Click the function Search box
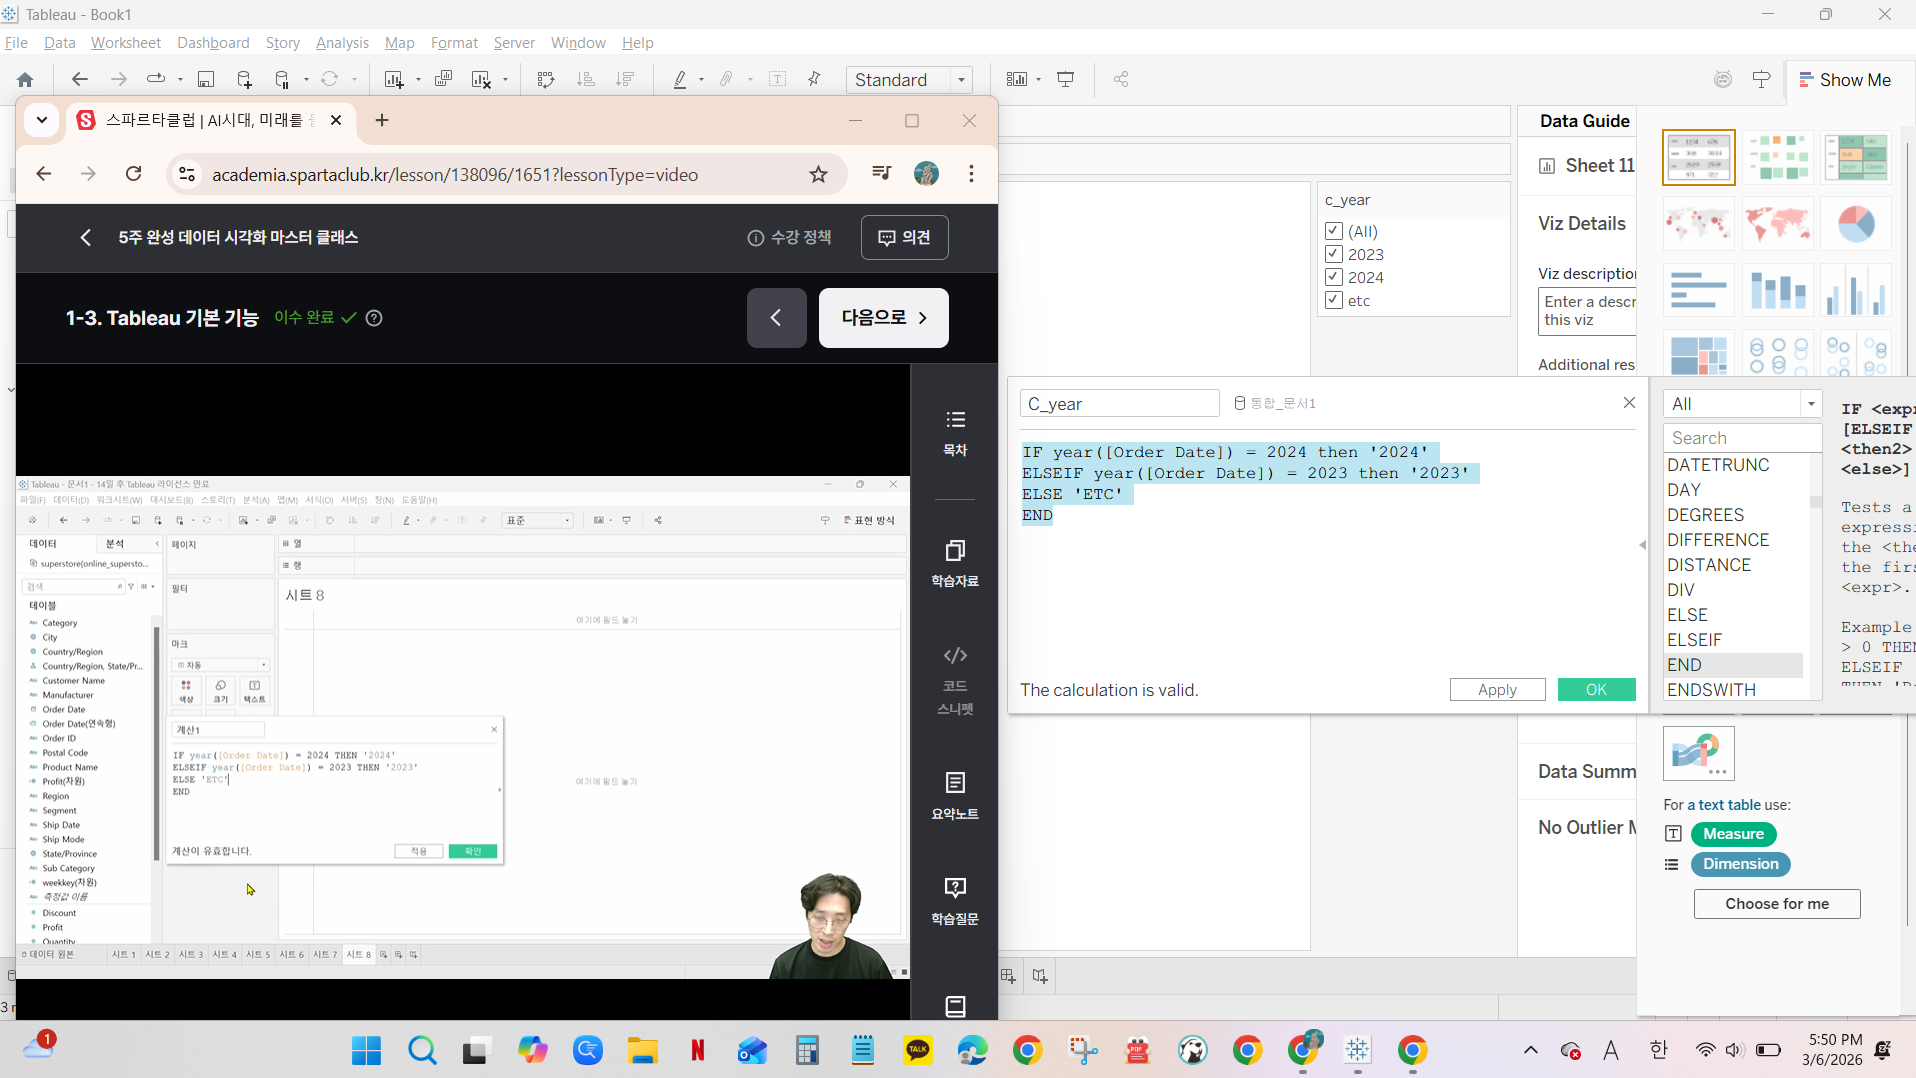 (x=1742, y=438)
